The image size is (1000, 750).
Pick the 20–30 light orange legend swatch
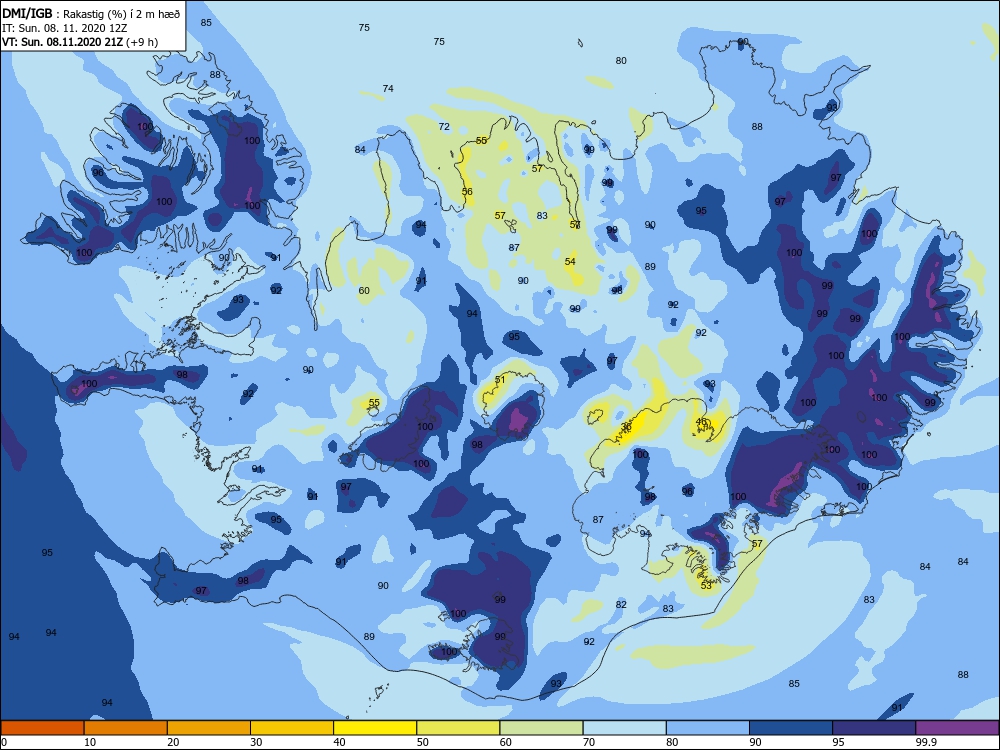(209, 728)
